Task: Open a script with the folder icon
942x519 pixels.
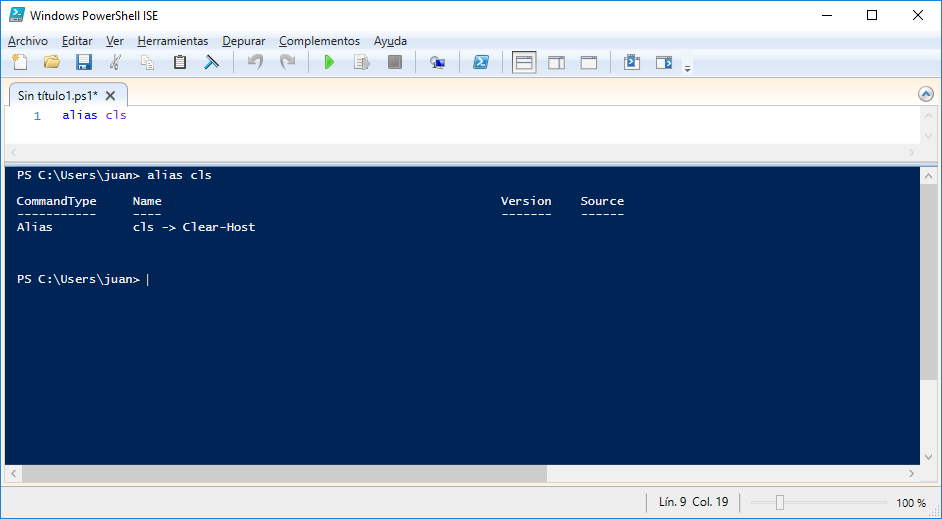Action: [x=52, y=62]
